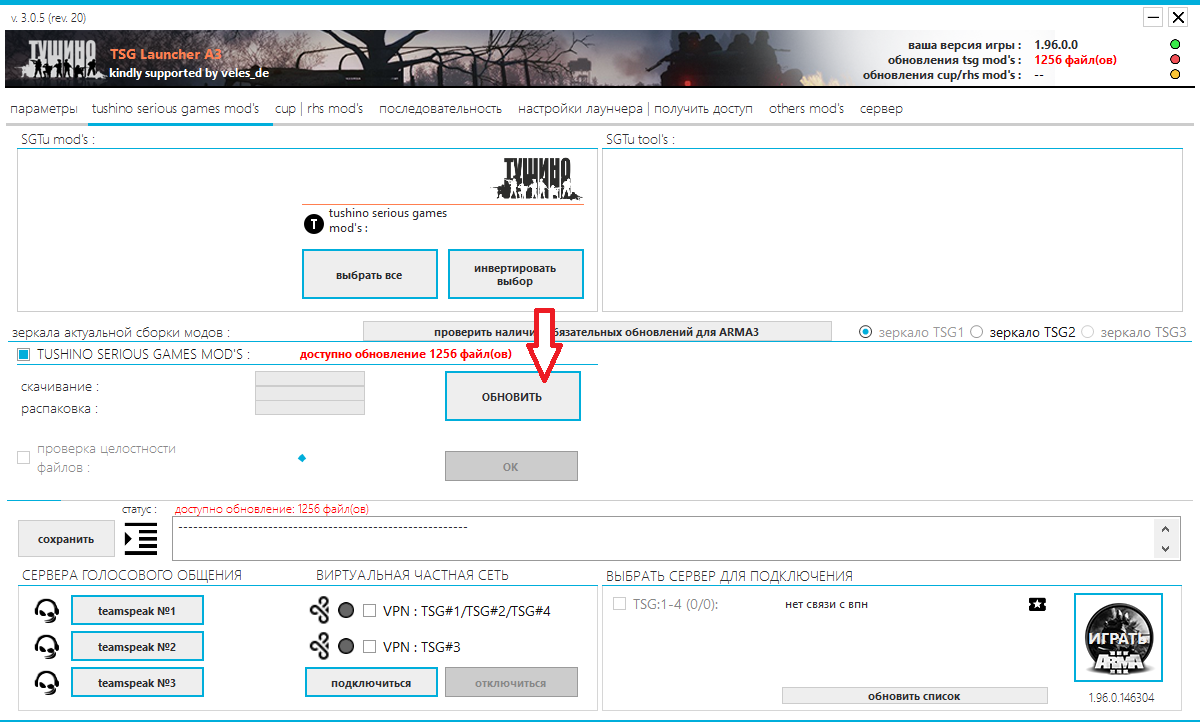
Task: Click the ИГРАТЬ ARMA play icon
Action: point(1118,637)
